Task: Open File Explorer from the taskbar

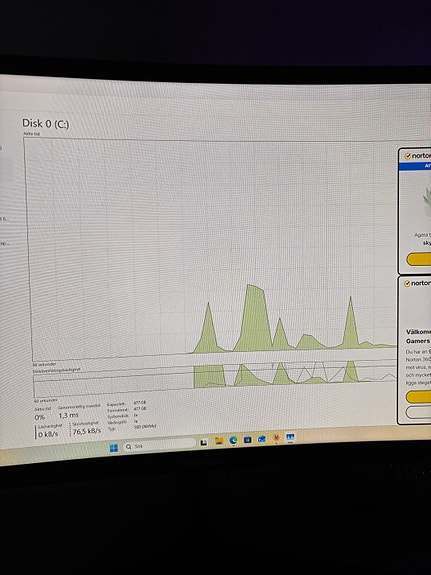Action: pyautogui.click(x=219, y=441)
